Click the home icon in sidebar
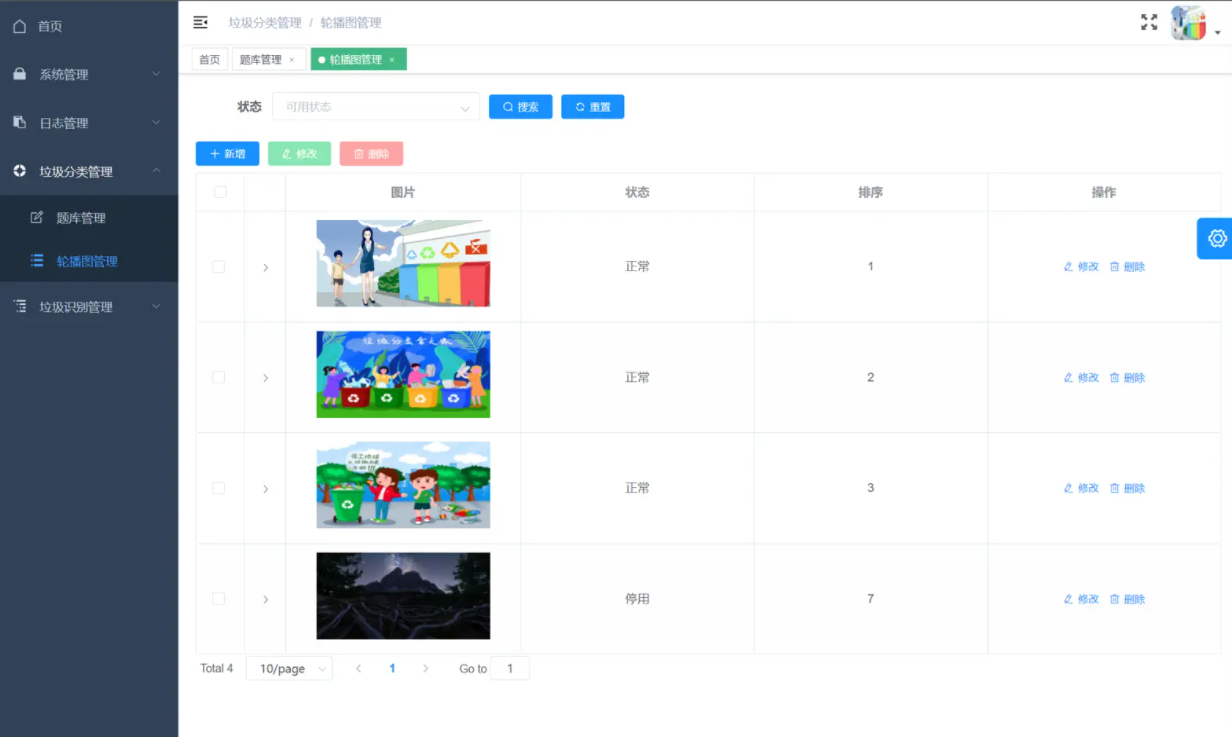The image size is (1232, 737). tap(20, 26)
